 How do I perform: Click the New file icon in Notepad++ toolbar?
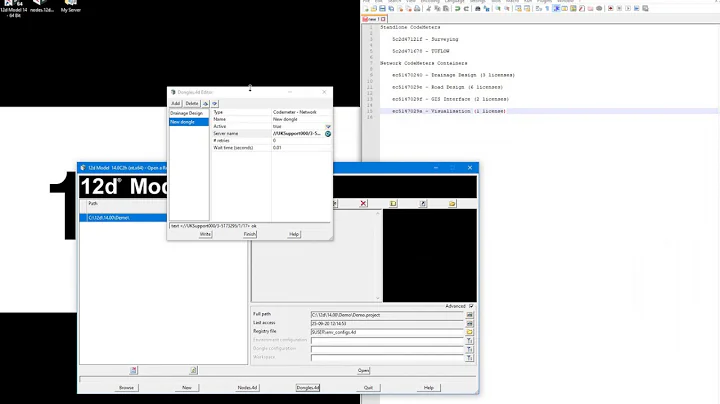366,9
